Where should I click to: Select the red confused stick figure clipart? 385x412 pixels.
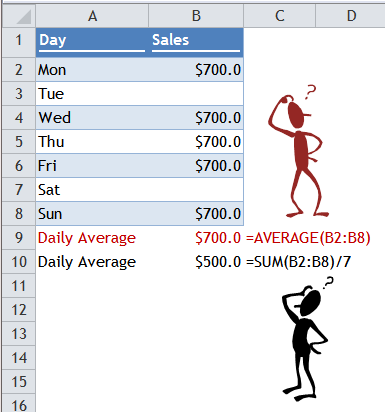pos(299,151)
